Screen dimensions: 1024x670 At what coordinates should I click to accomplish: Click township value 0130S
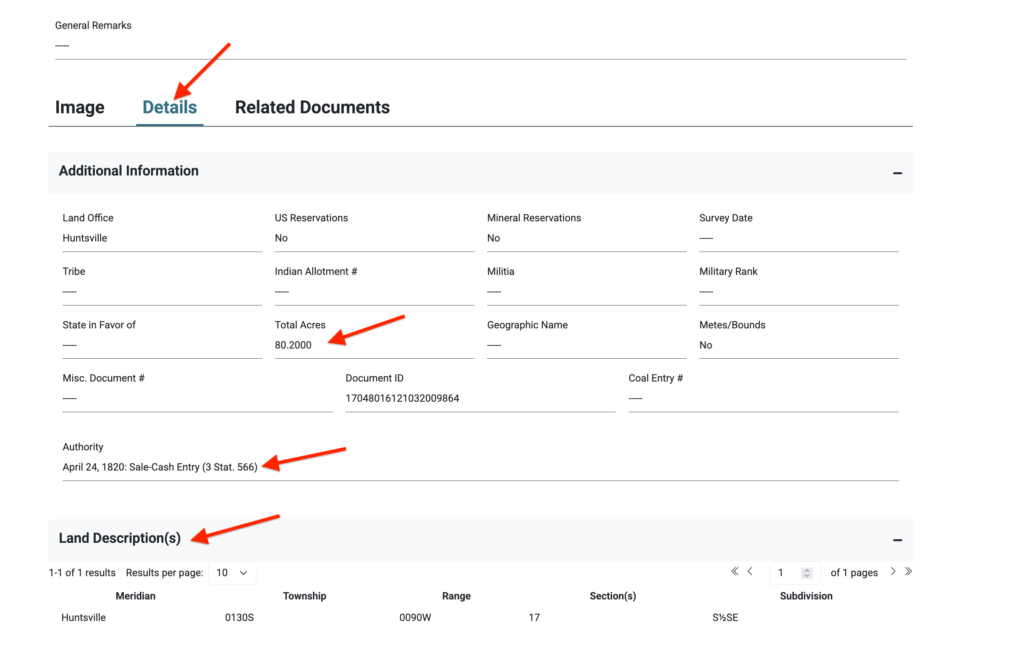(239, 618)
